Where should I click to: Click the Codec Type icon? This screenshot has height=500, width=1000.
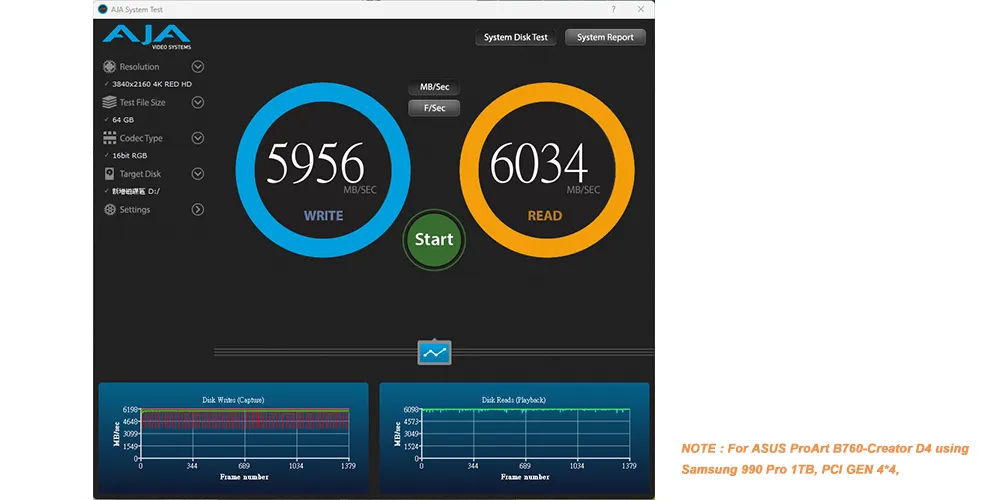(110, 138)
